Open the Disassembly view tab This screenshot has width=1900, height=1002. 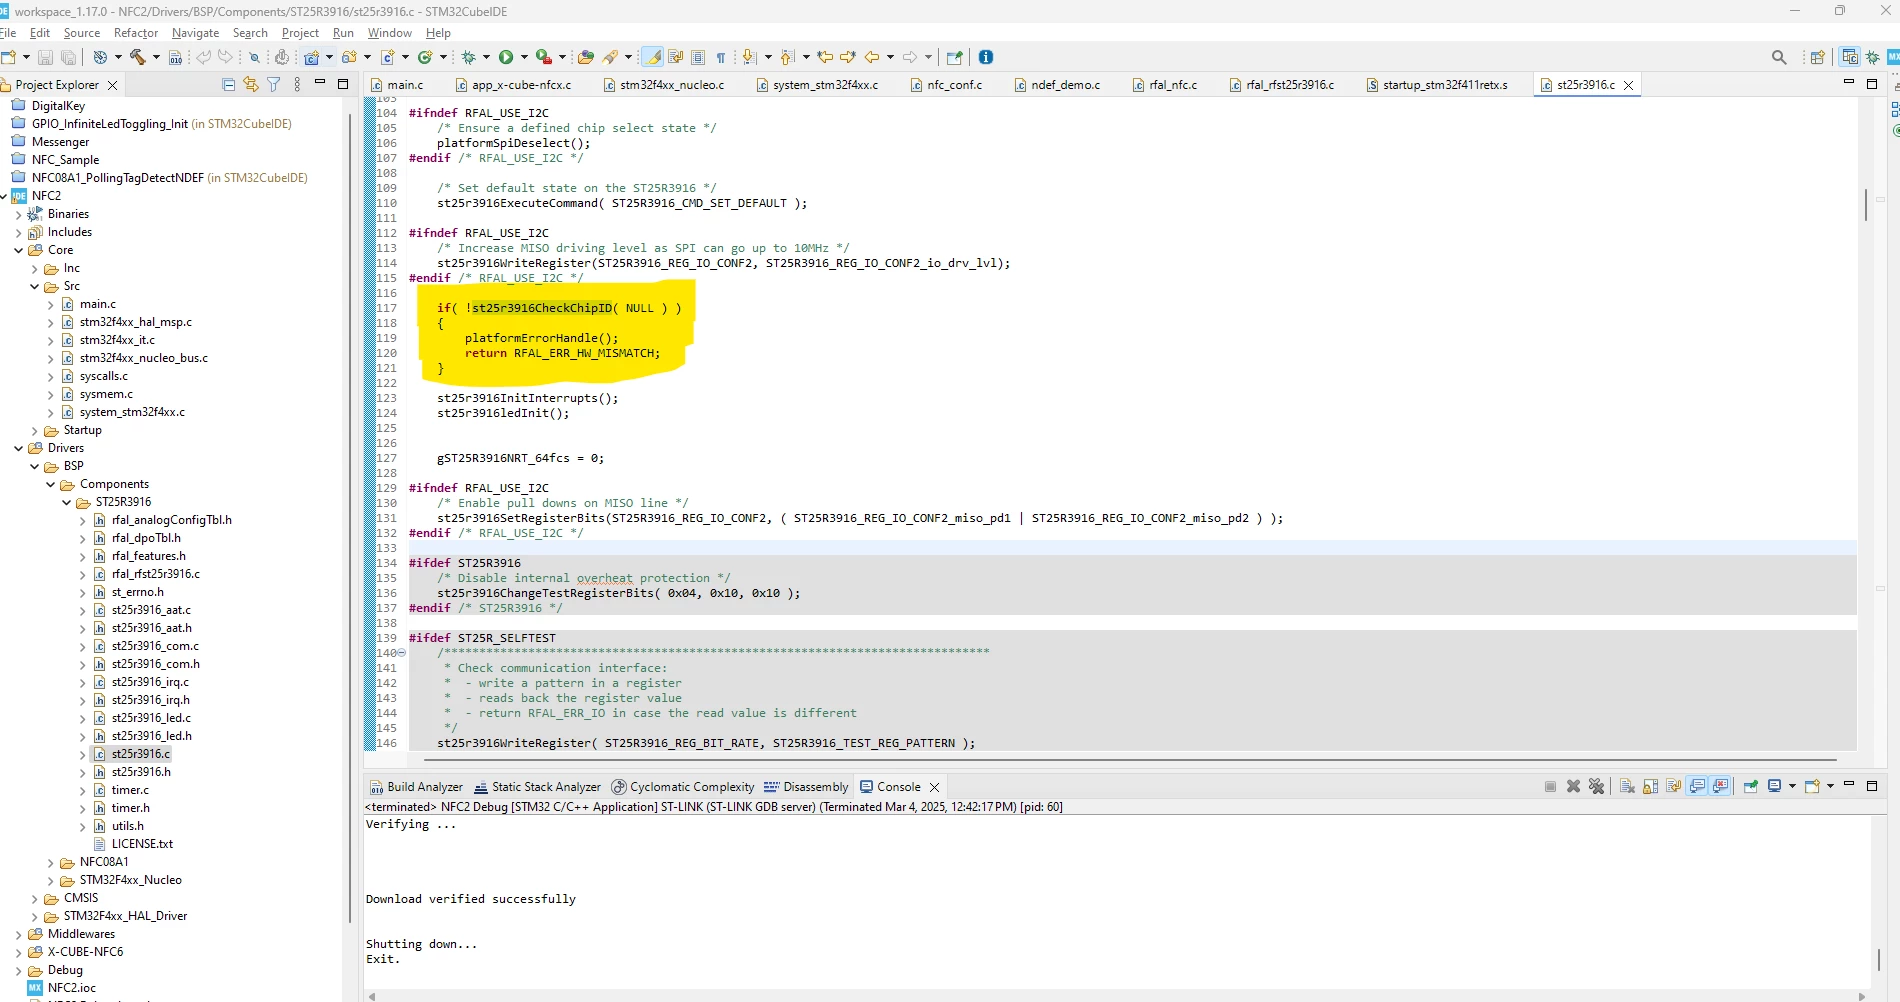806,787
